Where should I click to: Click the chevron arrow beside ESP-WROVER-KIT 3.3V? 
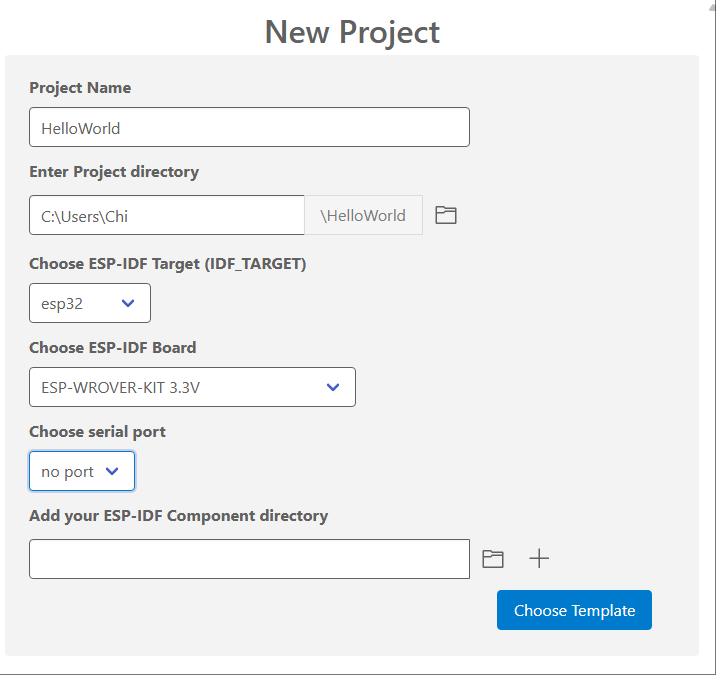pos(333,387)
